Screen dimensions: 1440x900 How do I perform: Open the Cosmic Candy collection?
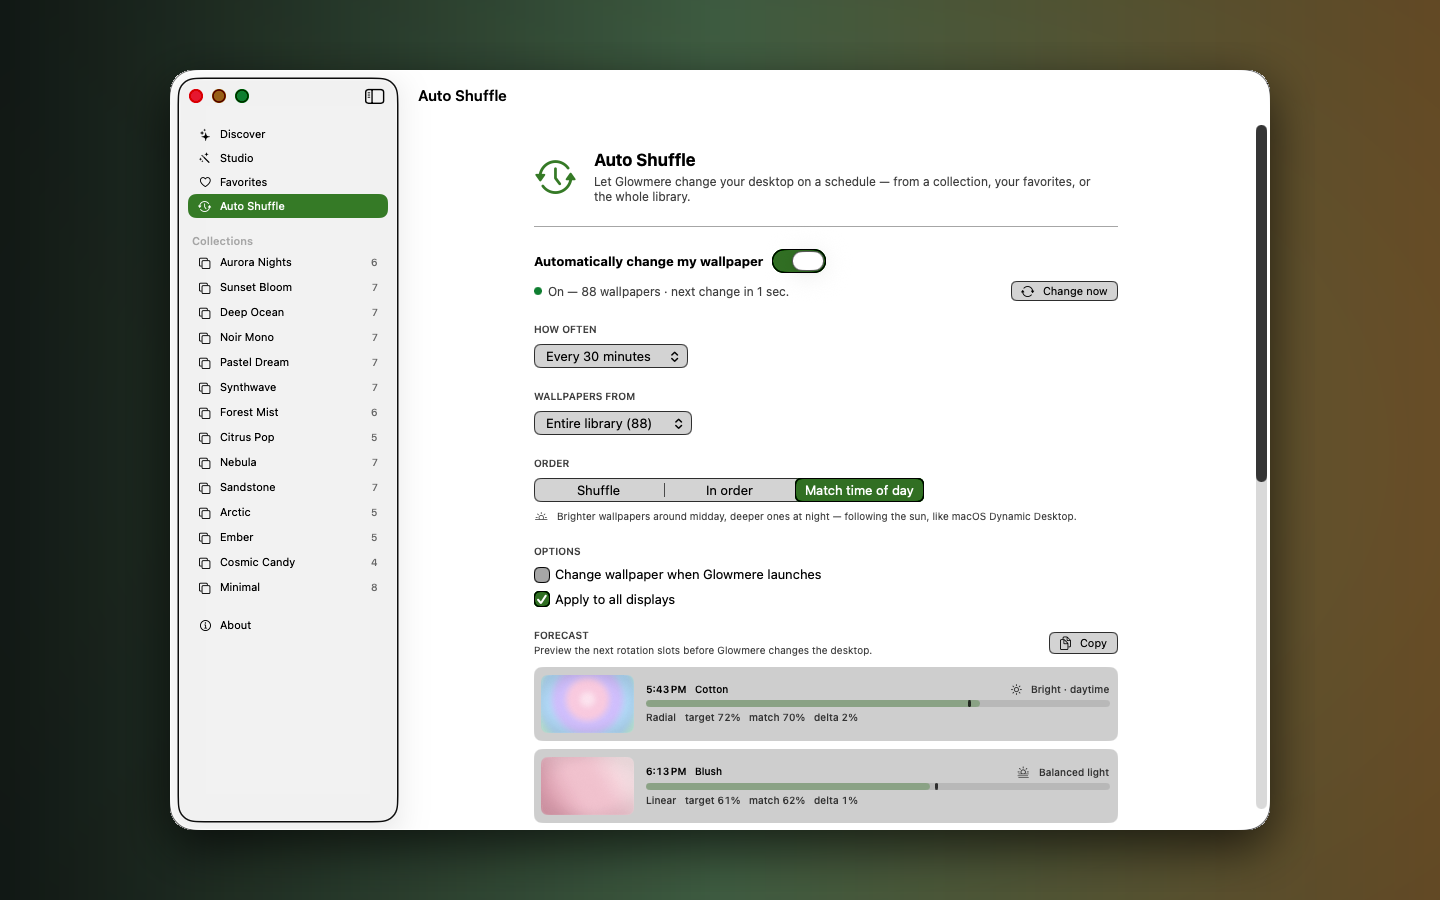[288, 563]
